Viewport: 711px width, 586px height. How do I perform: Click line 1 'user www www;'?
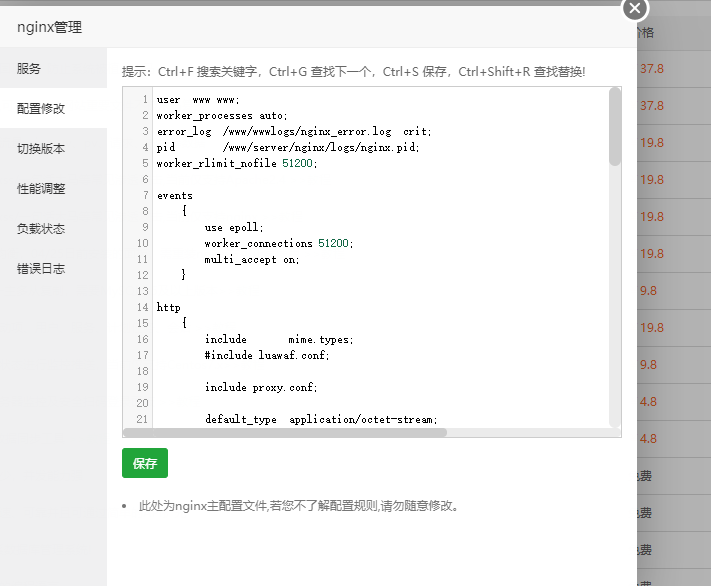click(198, 100)
